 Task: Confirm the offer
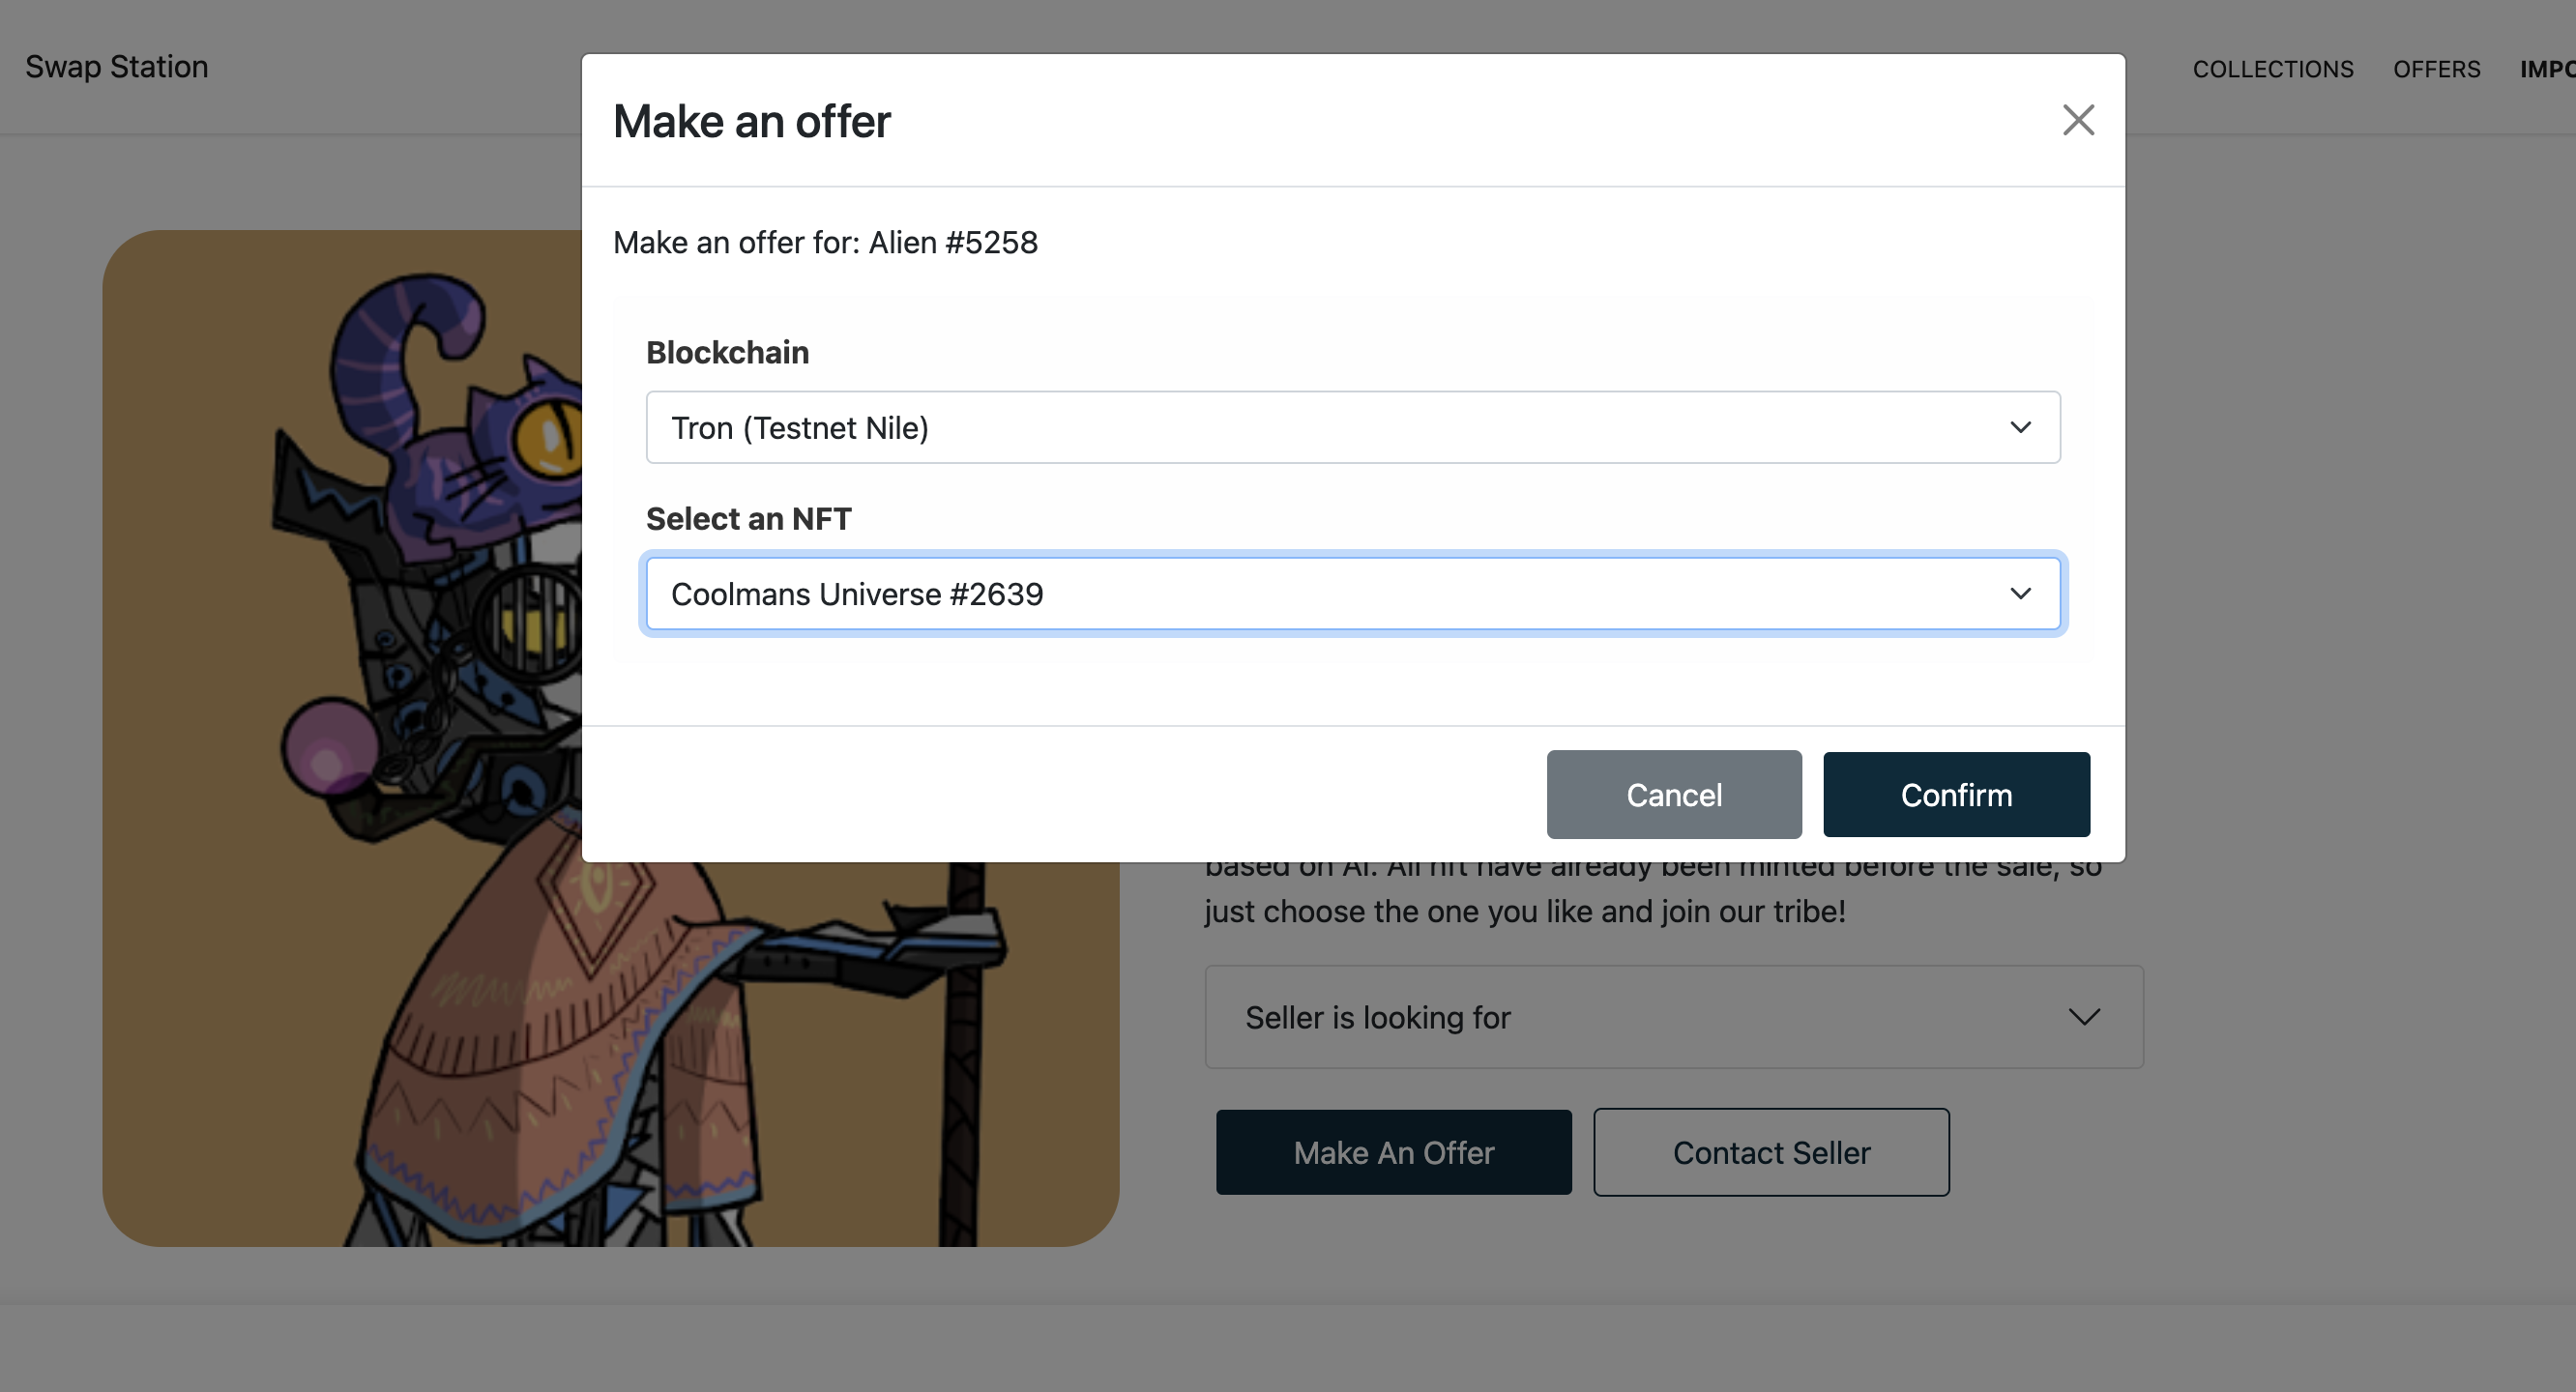(x=1956, y=795)
